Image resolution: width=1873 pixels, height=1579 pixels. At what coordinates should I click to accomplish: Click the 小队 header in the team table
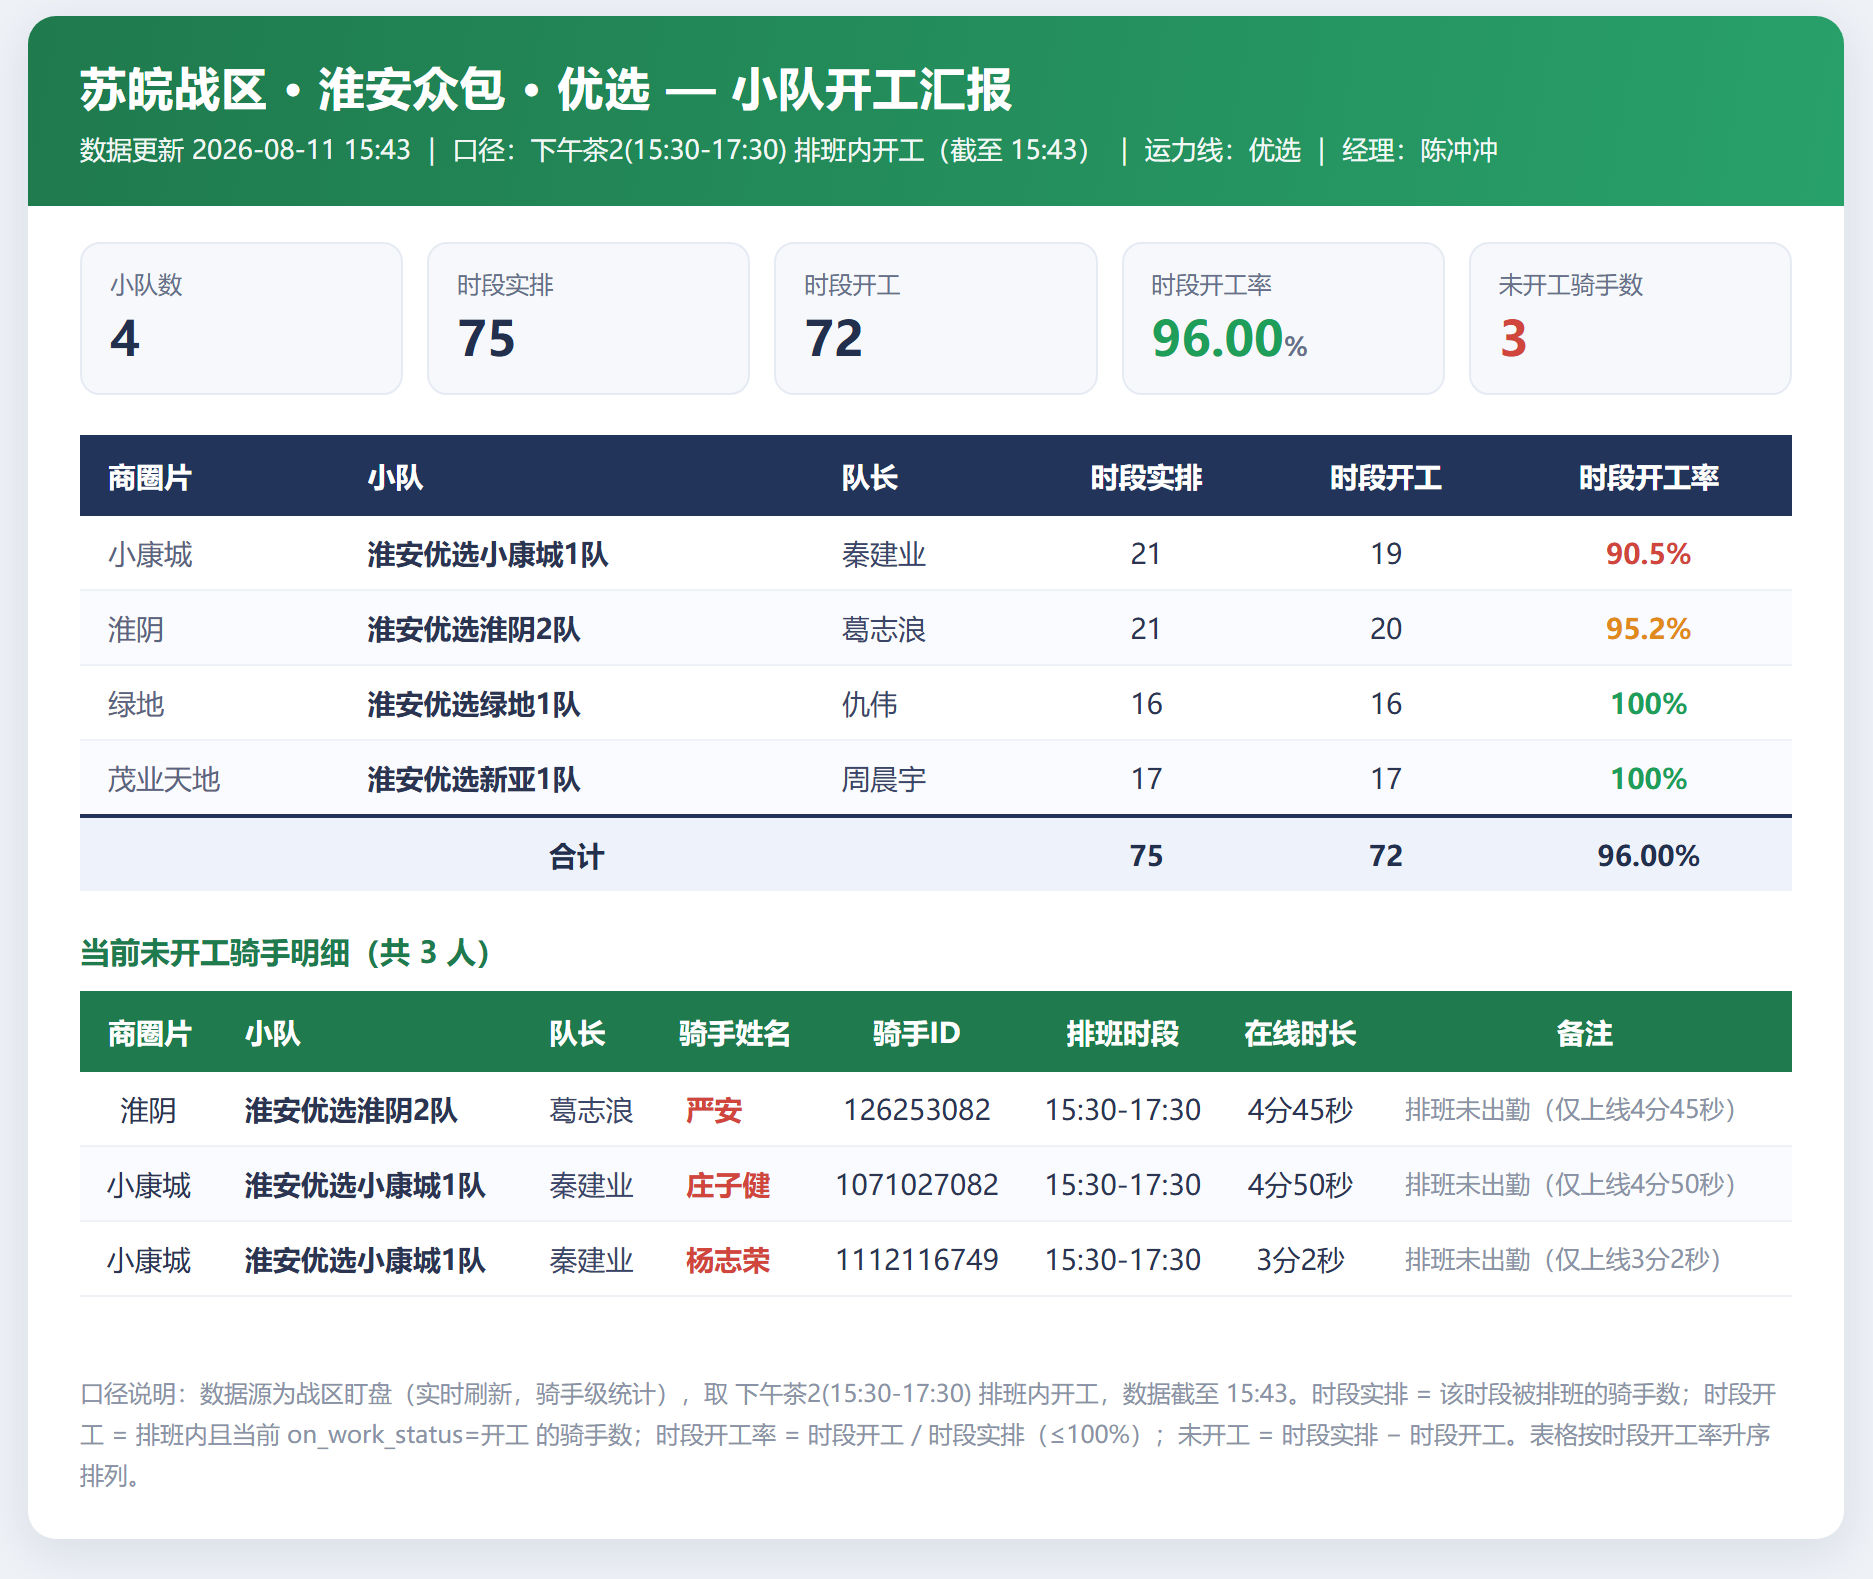pyautogui.click(x=395, y=477)
